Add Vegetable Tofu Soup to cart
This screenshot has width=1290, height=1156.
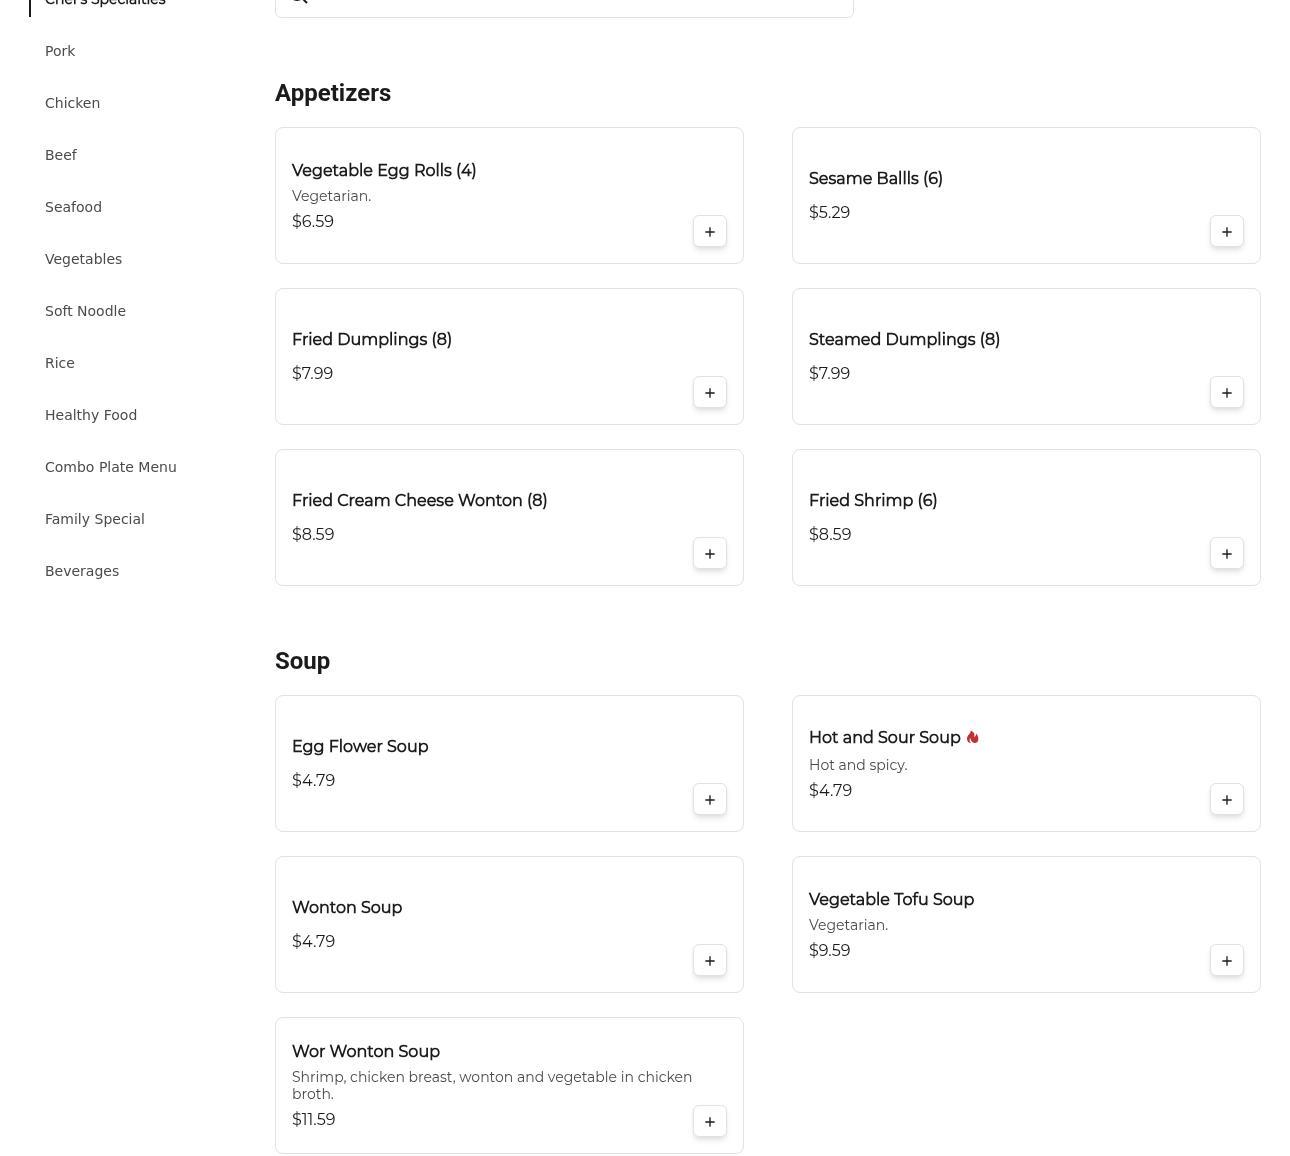1226,961
